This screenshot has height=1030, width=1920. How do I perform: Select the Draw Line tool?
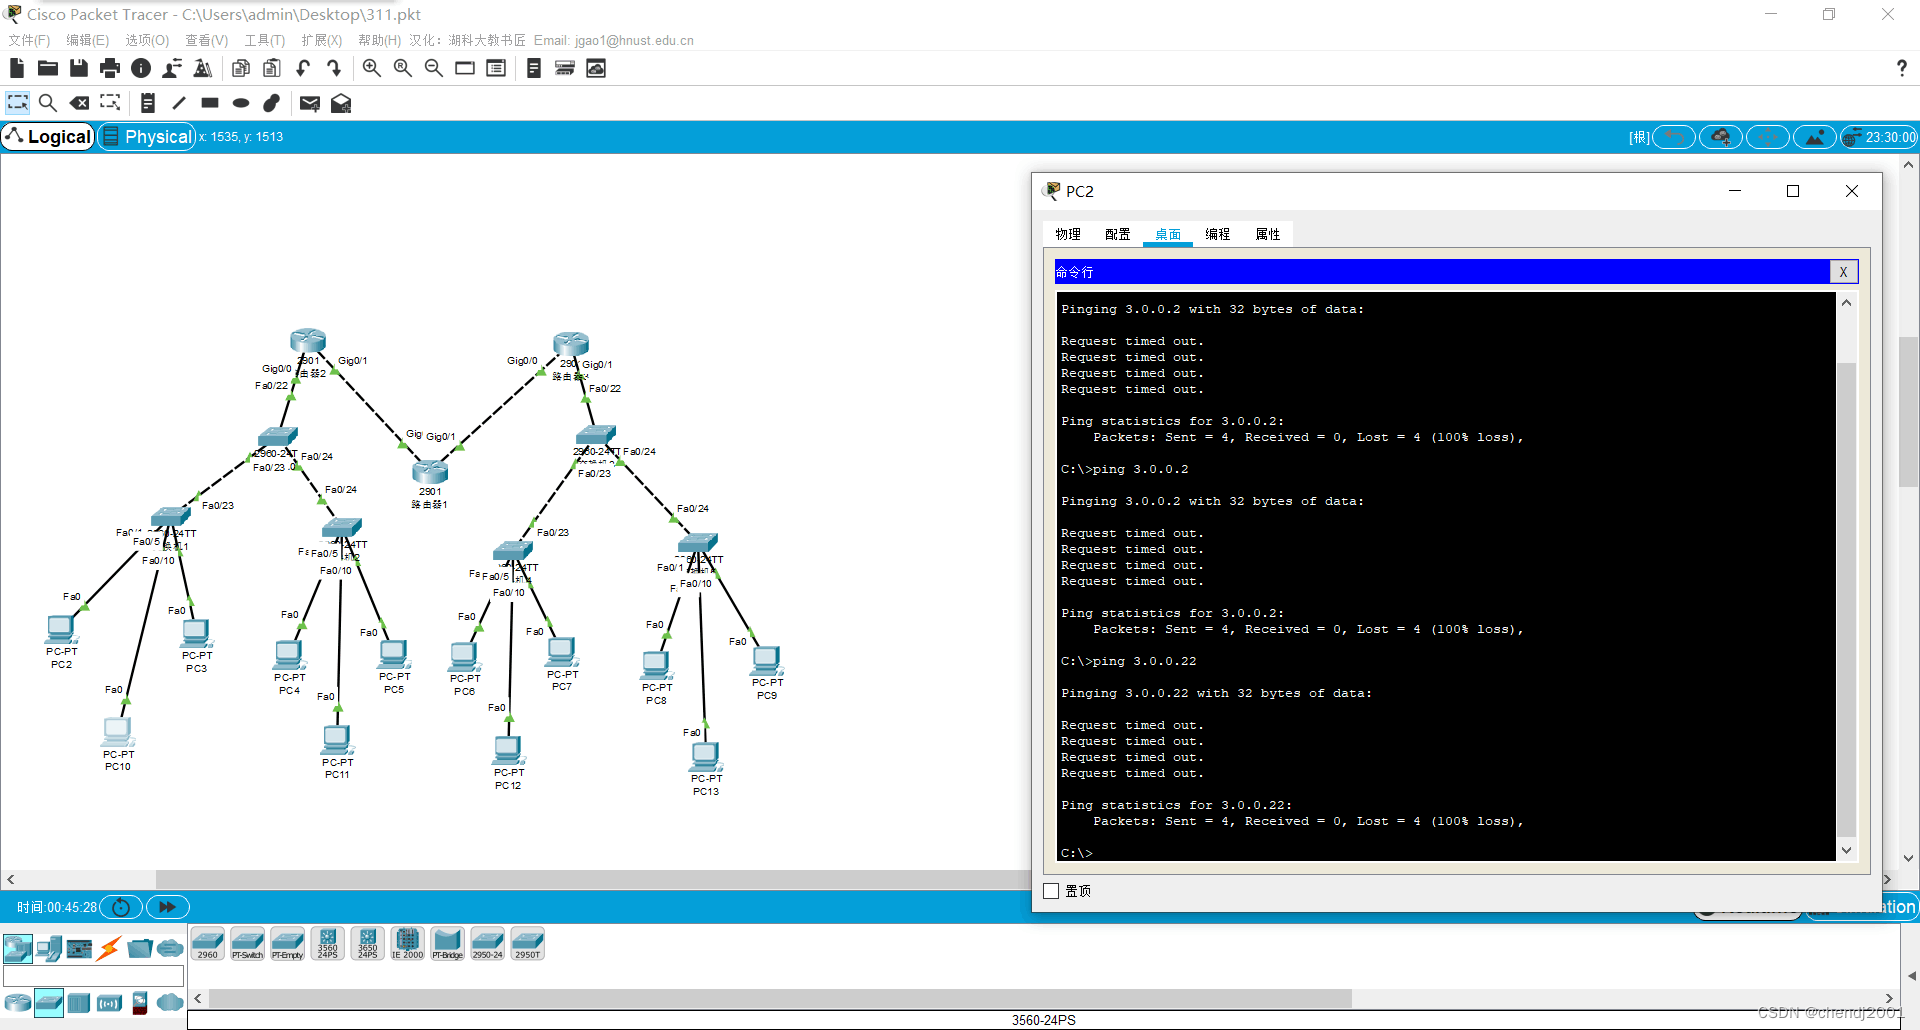pos(179,103)
